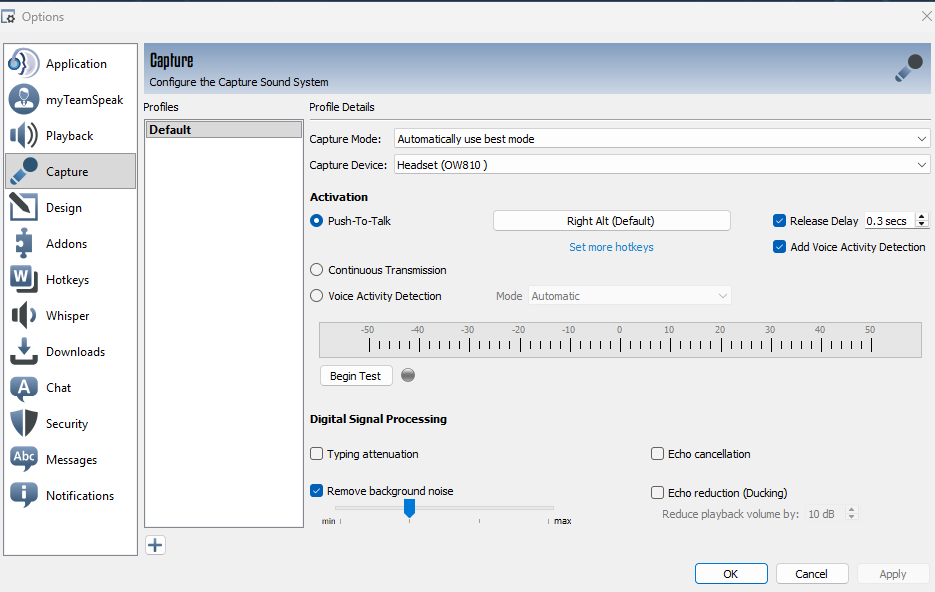The image size is (935, 592).
Task: Click the background noise removal slider handle
Action: click(x=409, y=508)
